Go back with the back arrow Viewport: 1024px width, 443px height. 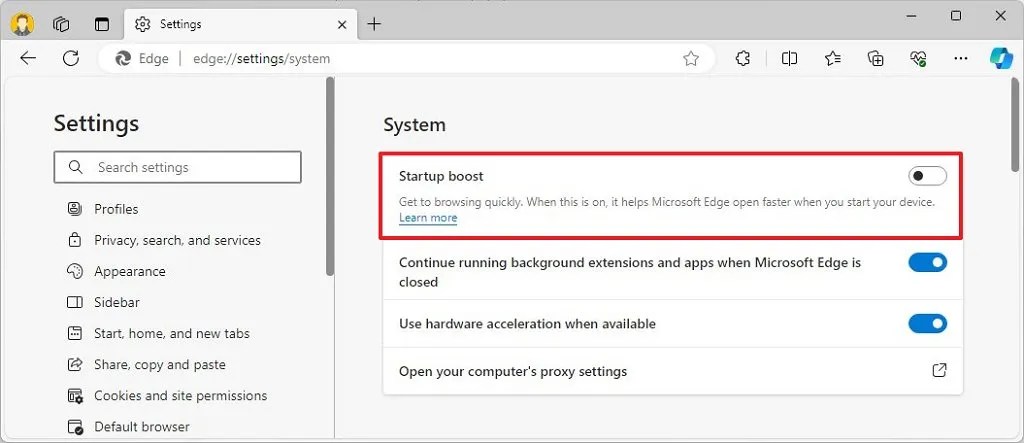tap(28, 58)
